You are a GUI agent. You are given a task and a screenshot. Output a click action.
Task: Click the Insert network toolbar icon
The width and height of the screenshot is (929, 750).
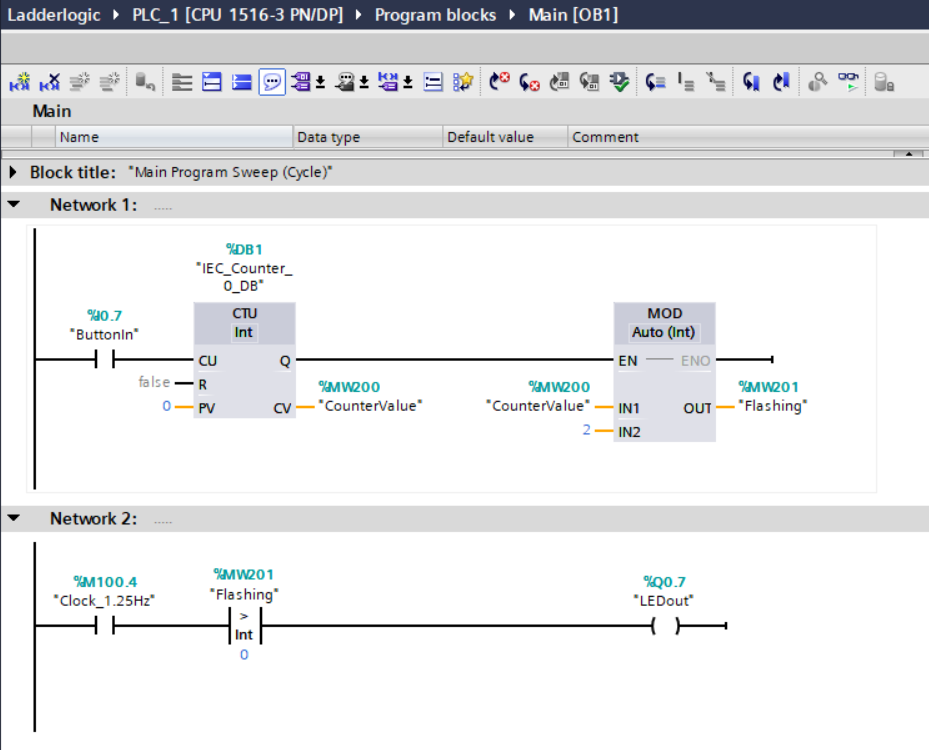pos(19,83)
